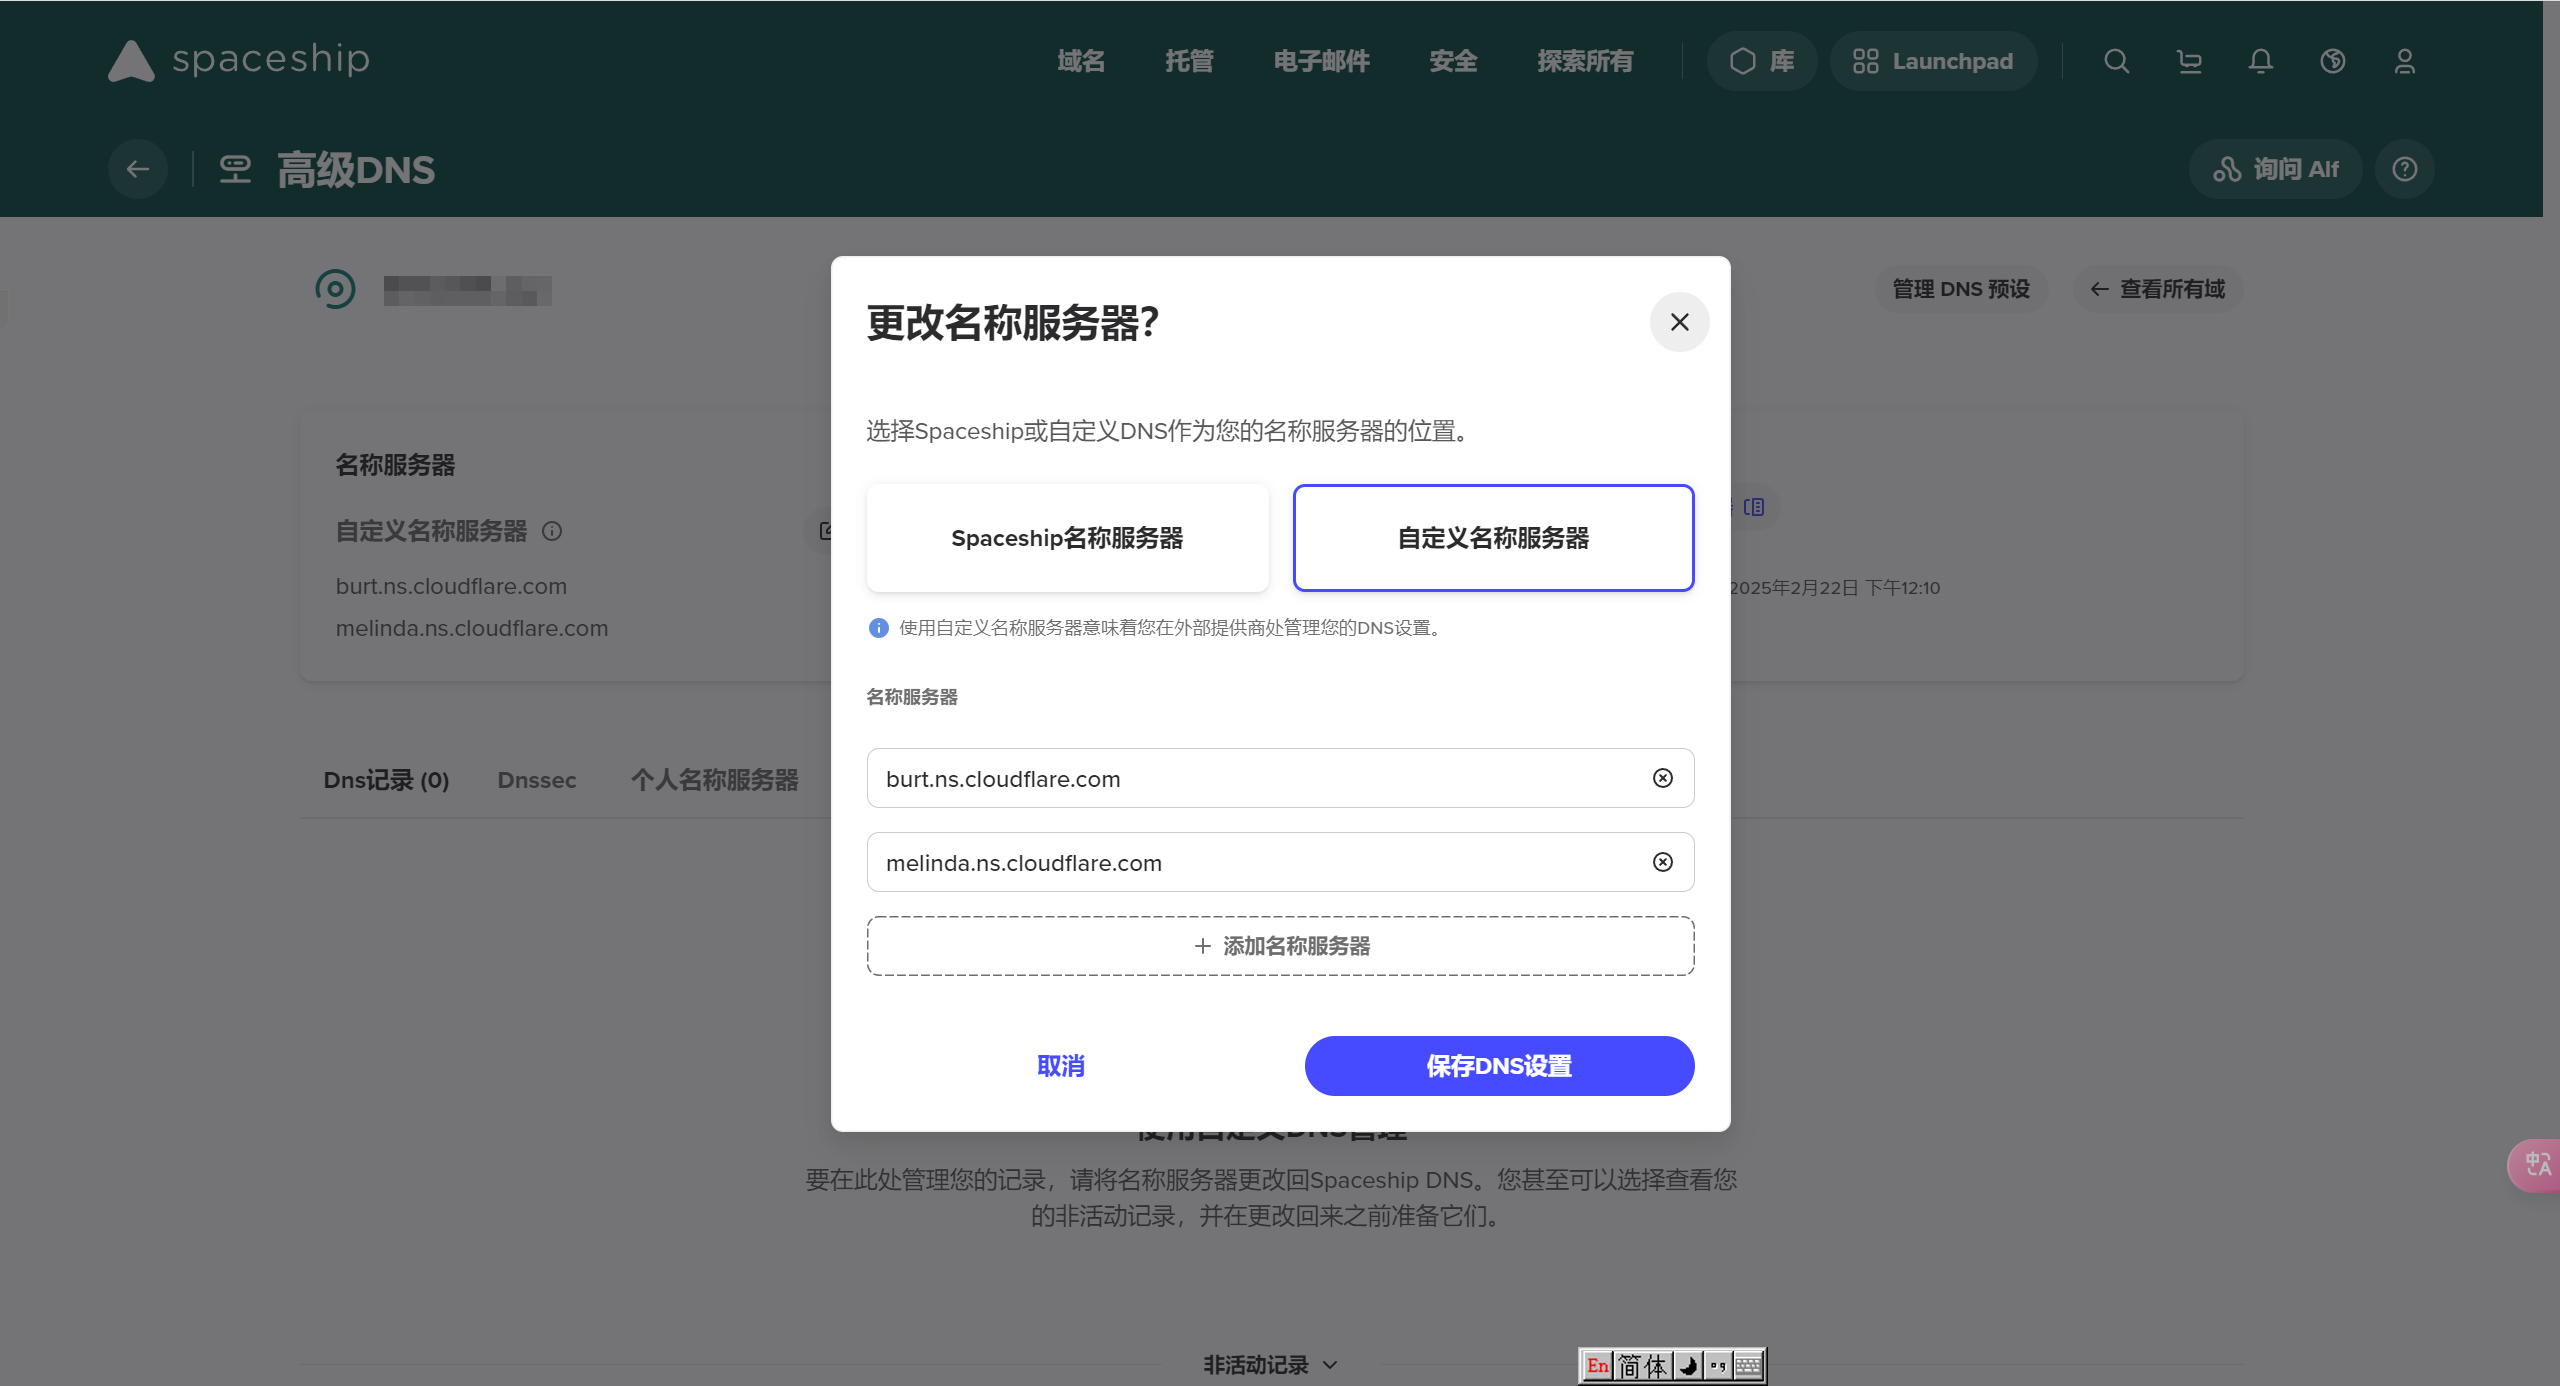
Task: Switch to the Dnssec tab
Action: (537, 780)
